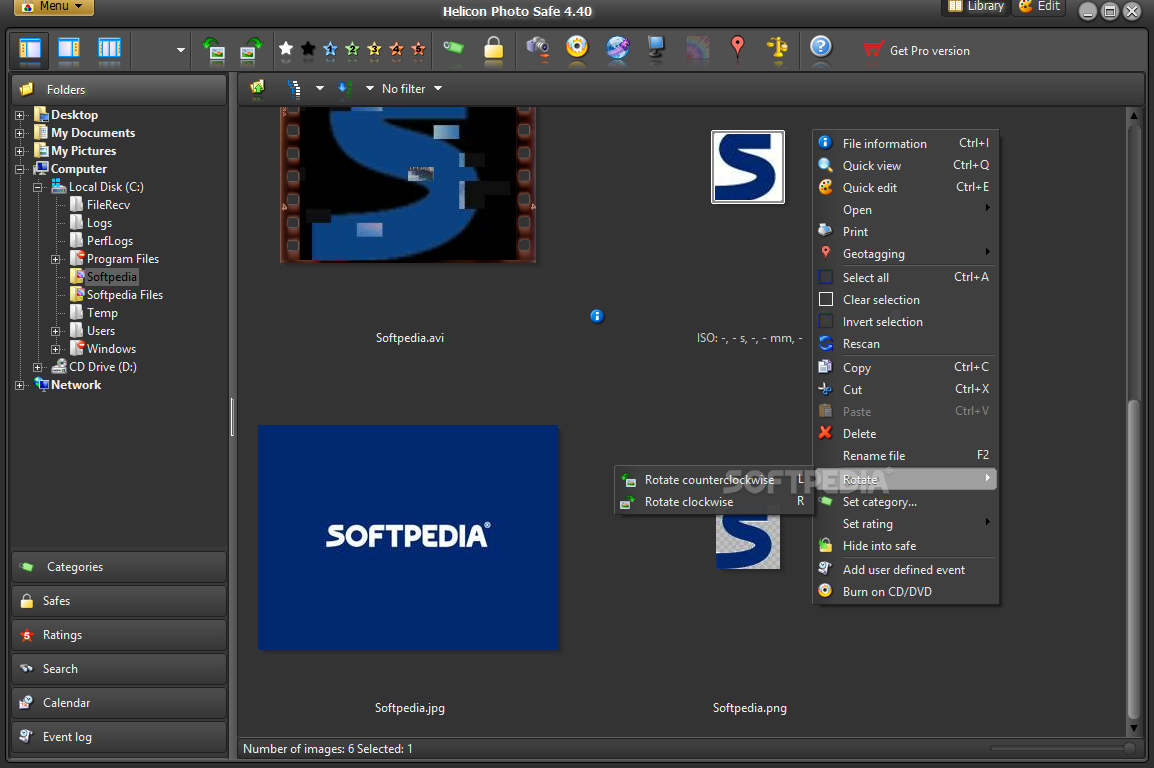Open the Search panel button
Viewport: 1154px width, 768px height.
[x=118, y=669]
